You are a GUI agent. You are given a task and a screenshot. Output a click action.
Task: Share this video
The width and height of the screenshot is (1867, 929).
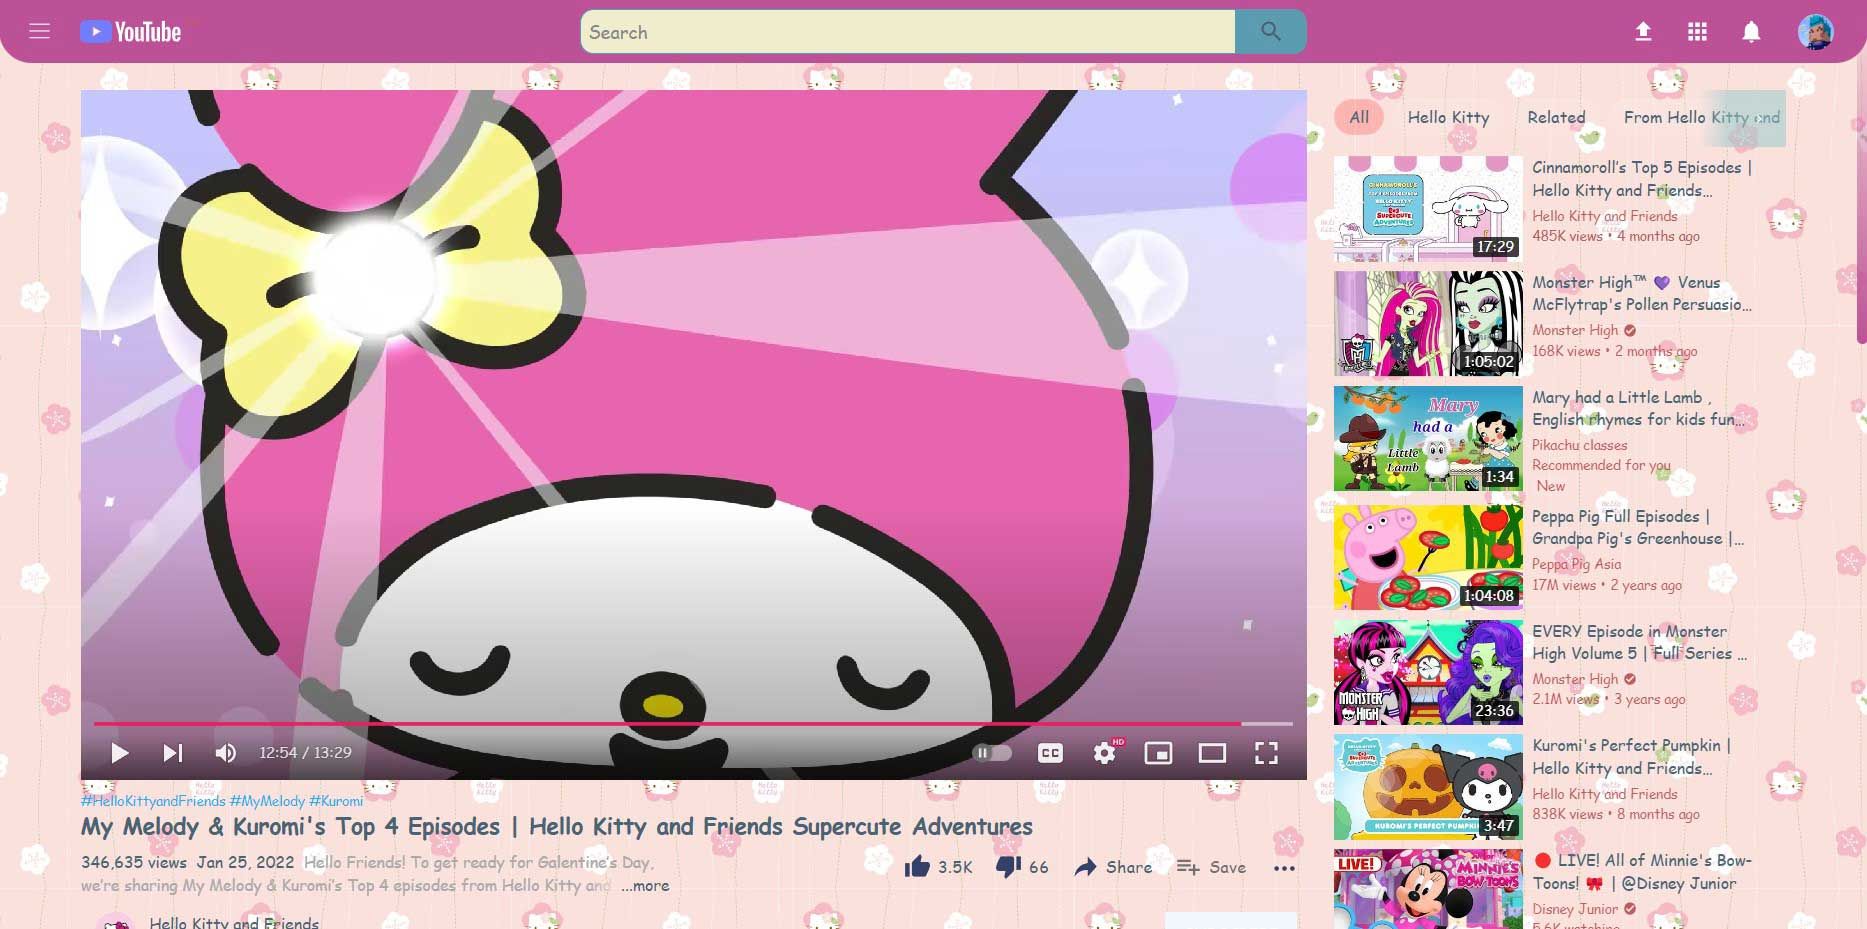pos(1113,867)
